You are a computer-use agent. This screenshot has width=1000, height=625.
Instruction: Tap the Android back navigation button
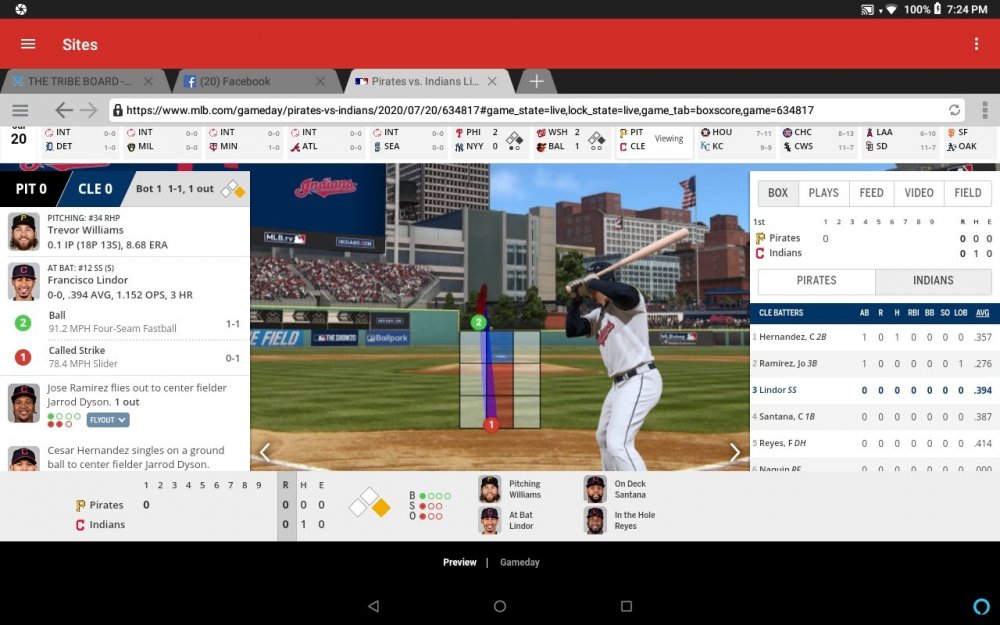[x=374, y=606]
